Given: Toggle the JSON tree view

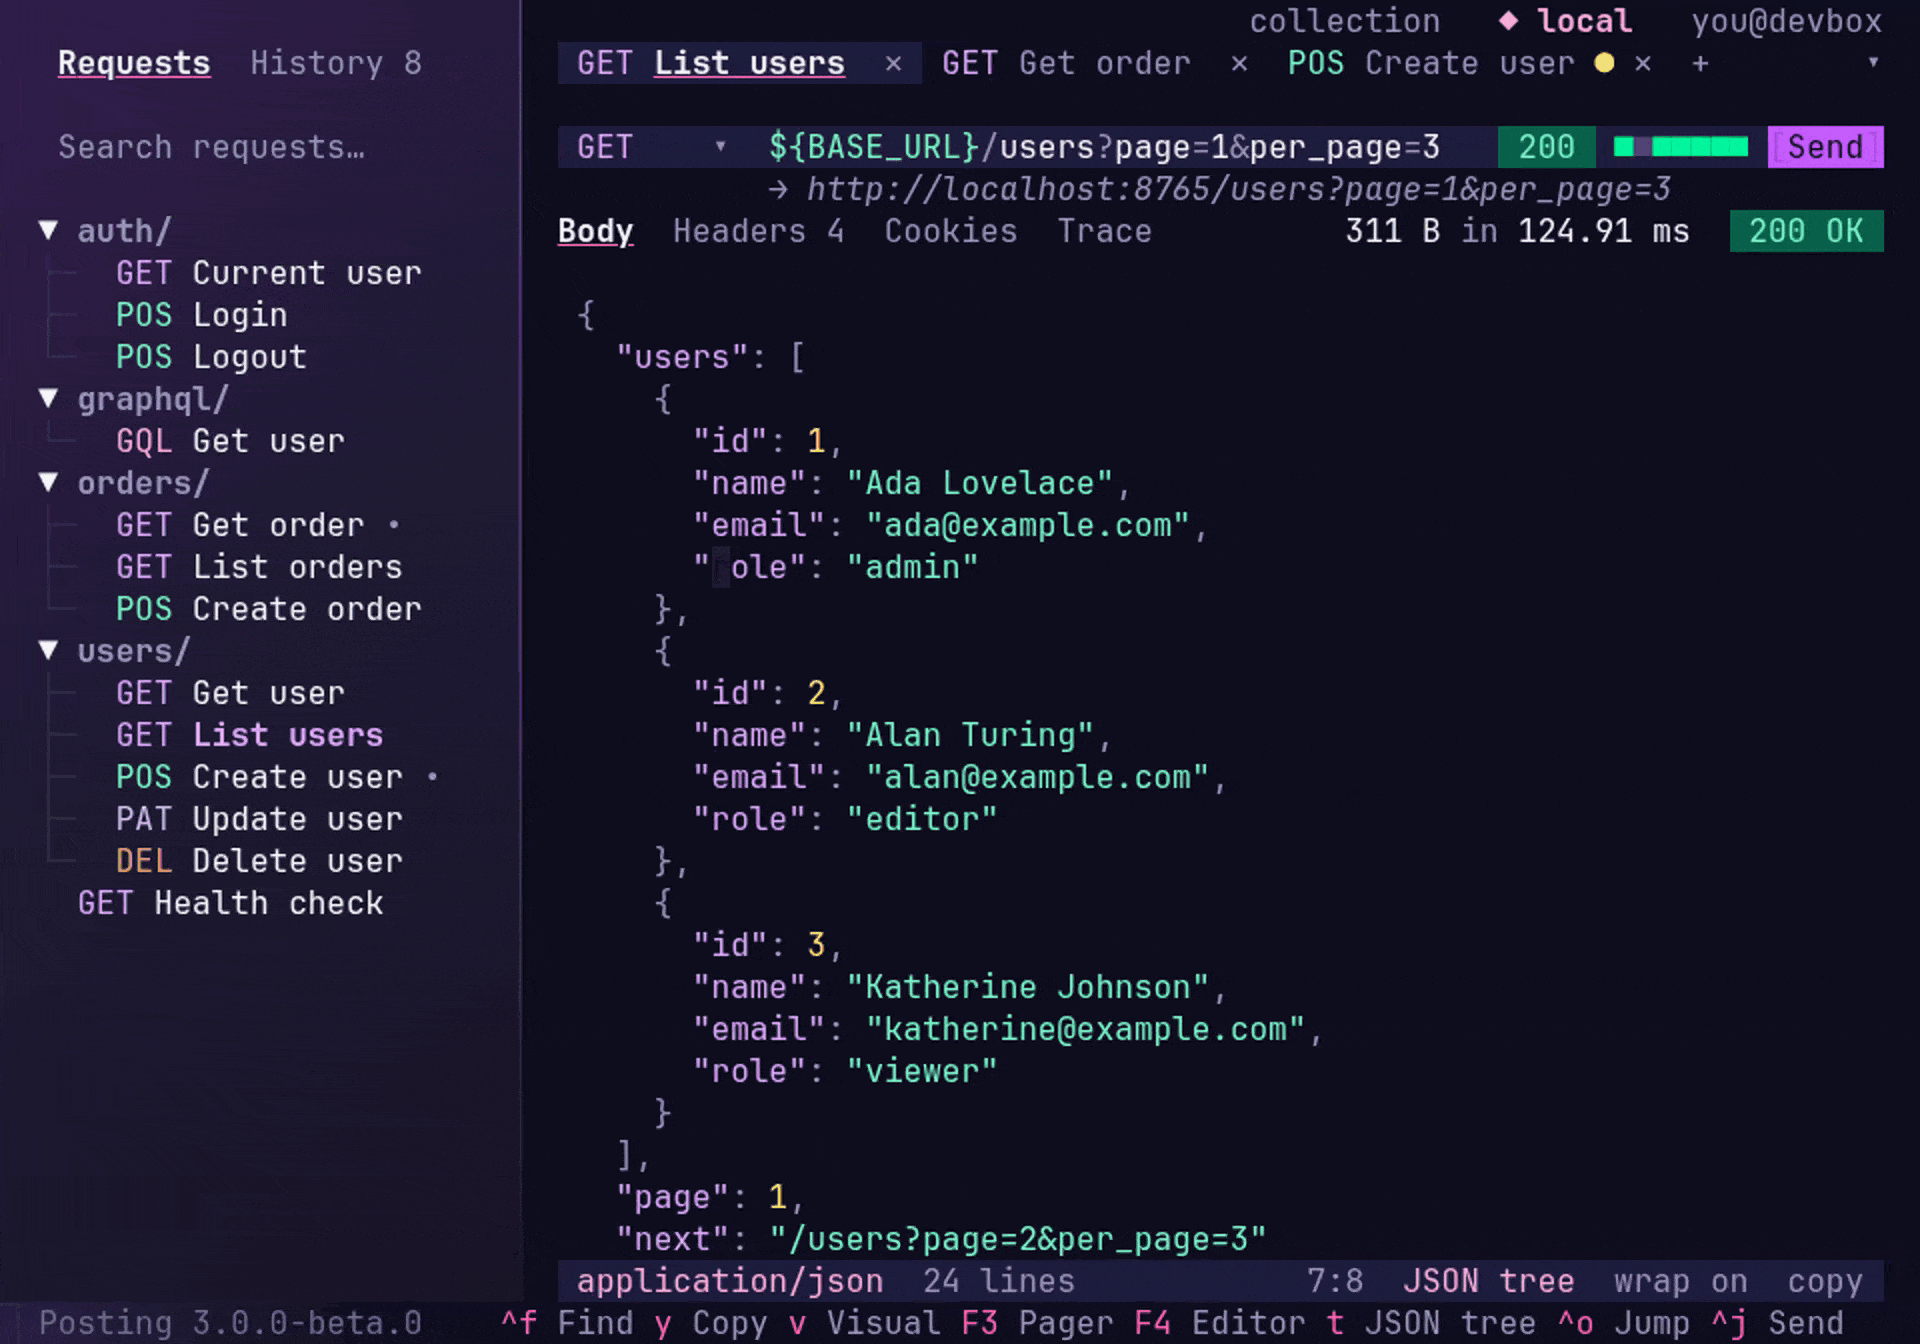Looking at the screenshot, I should tap(1488, 1281).
